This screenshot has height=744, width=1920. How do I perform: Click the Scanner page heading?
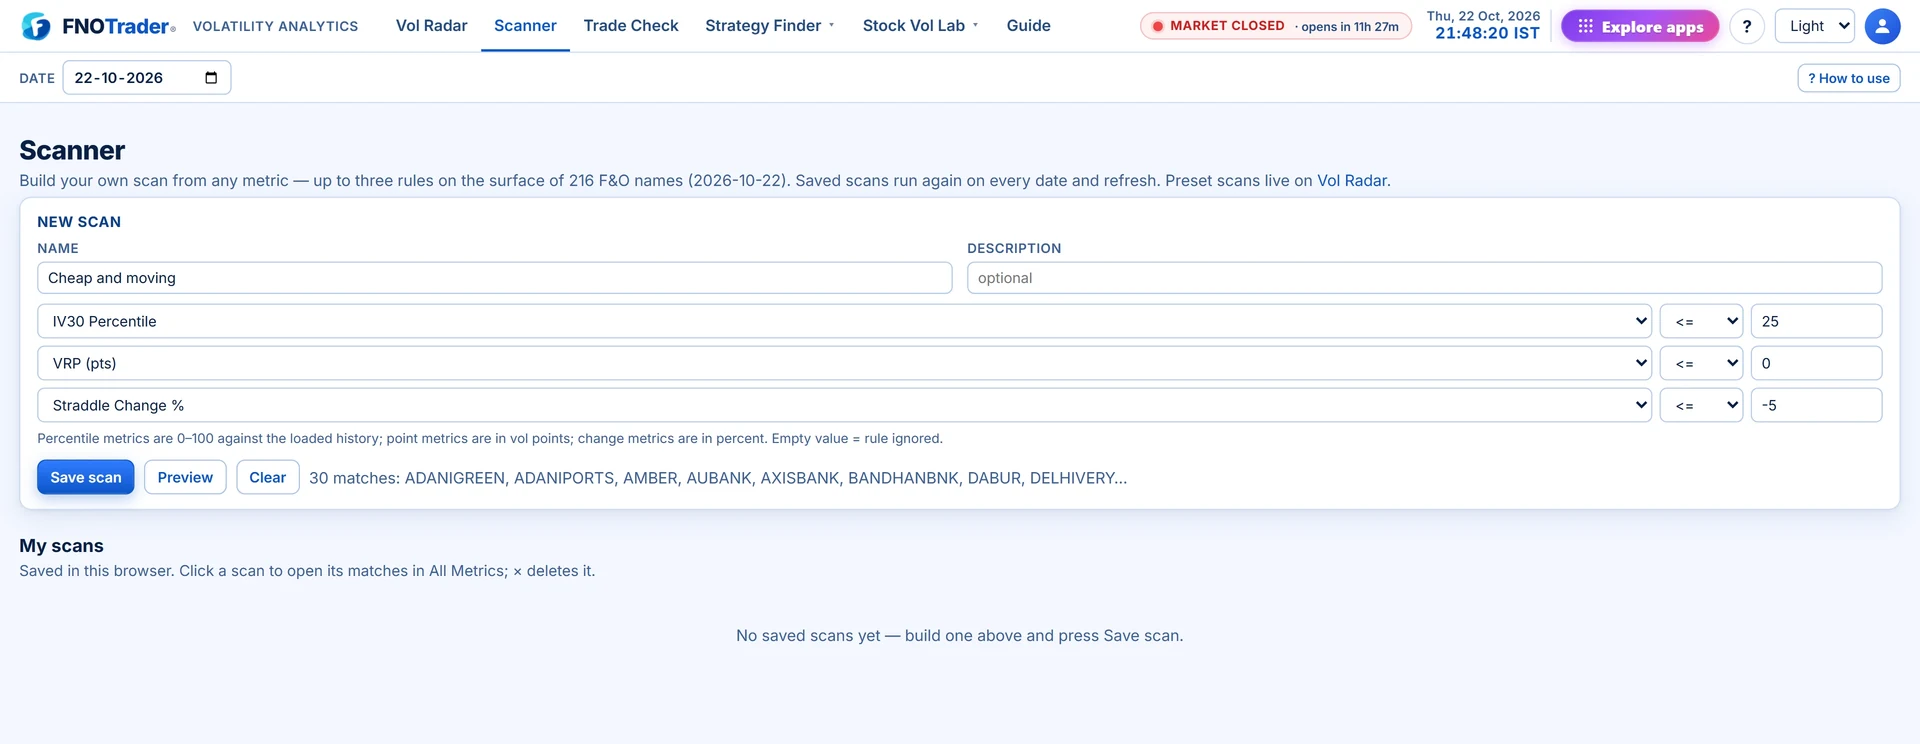coord(72,150)
